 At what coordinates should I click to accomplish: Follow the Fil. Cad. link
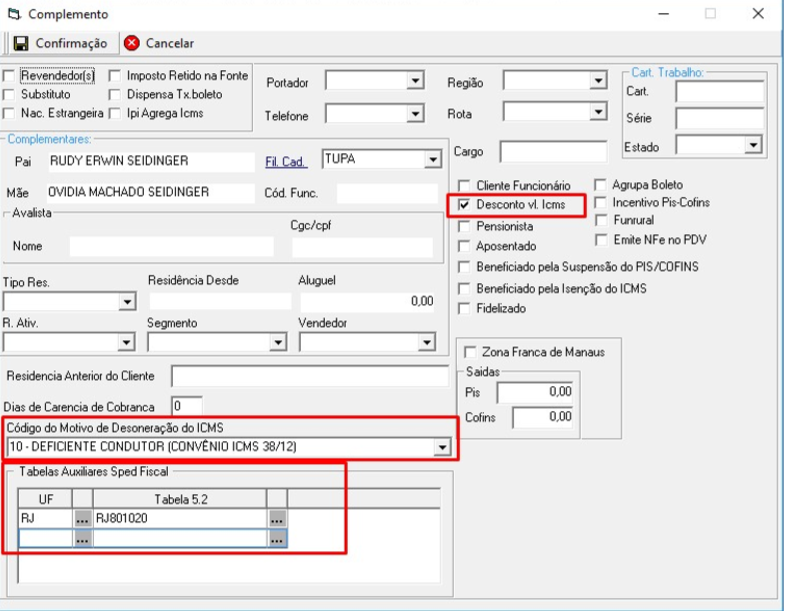click(x=286, y=162)
